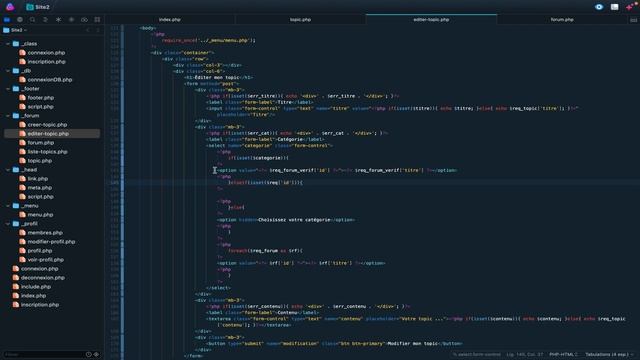This screenshot has width=640, height=360.
Task: Click the split editor icon beside tabs
Action: click(633, 20)
